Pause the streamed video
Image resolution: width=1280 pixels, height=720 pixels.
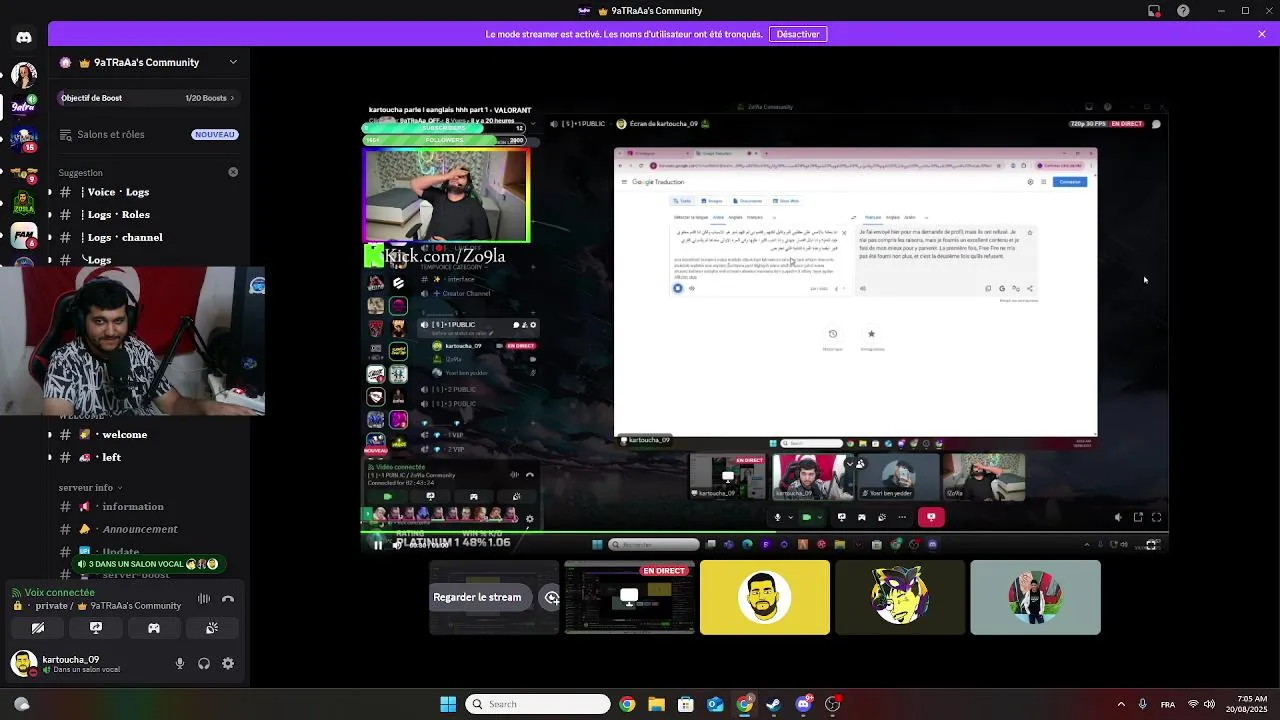point(377,545)
